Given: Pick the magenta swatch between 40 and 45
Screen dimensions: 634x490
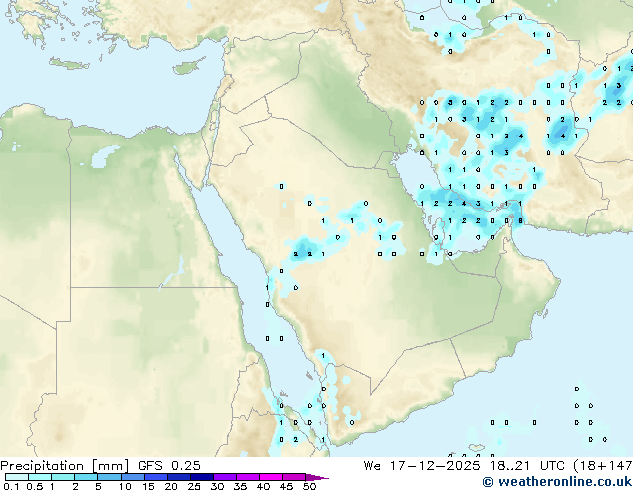Looking at the screenshot, I should click(x=271, y=477).
